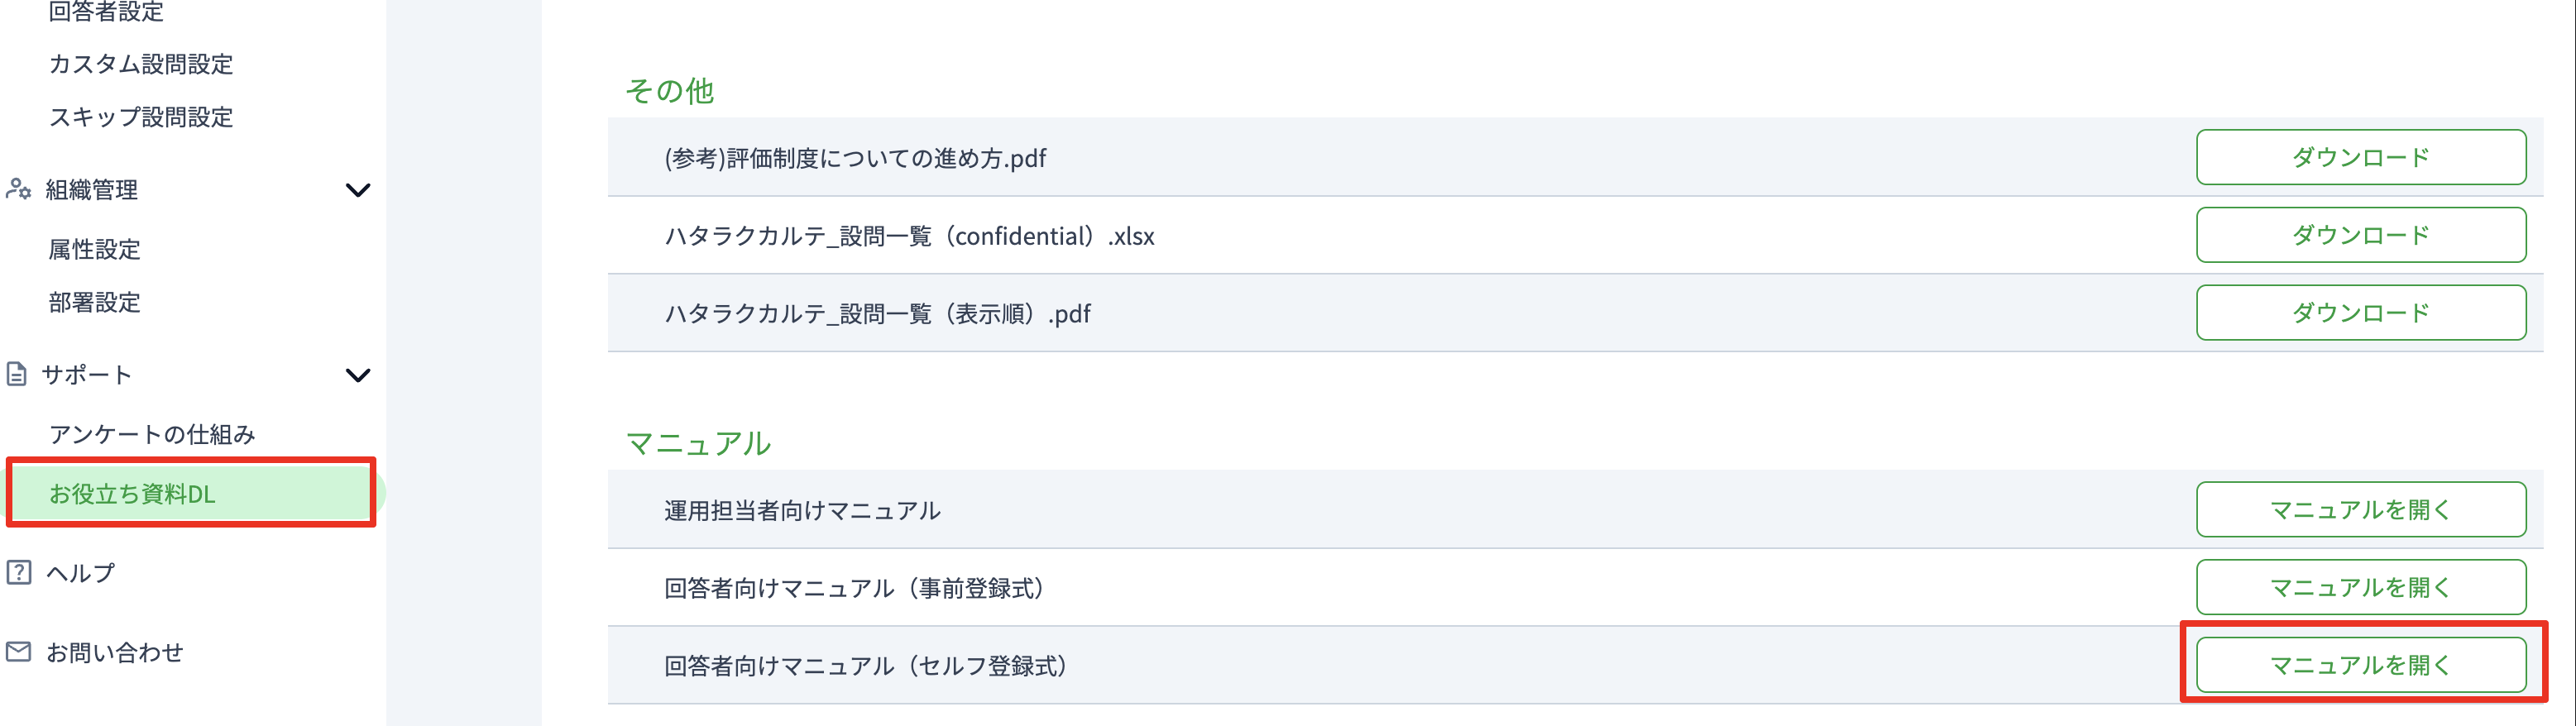2576x726 pixels.
Task: Click the ヘルプ question mark icon
Action: [x=18, y=572]
